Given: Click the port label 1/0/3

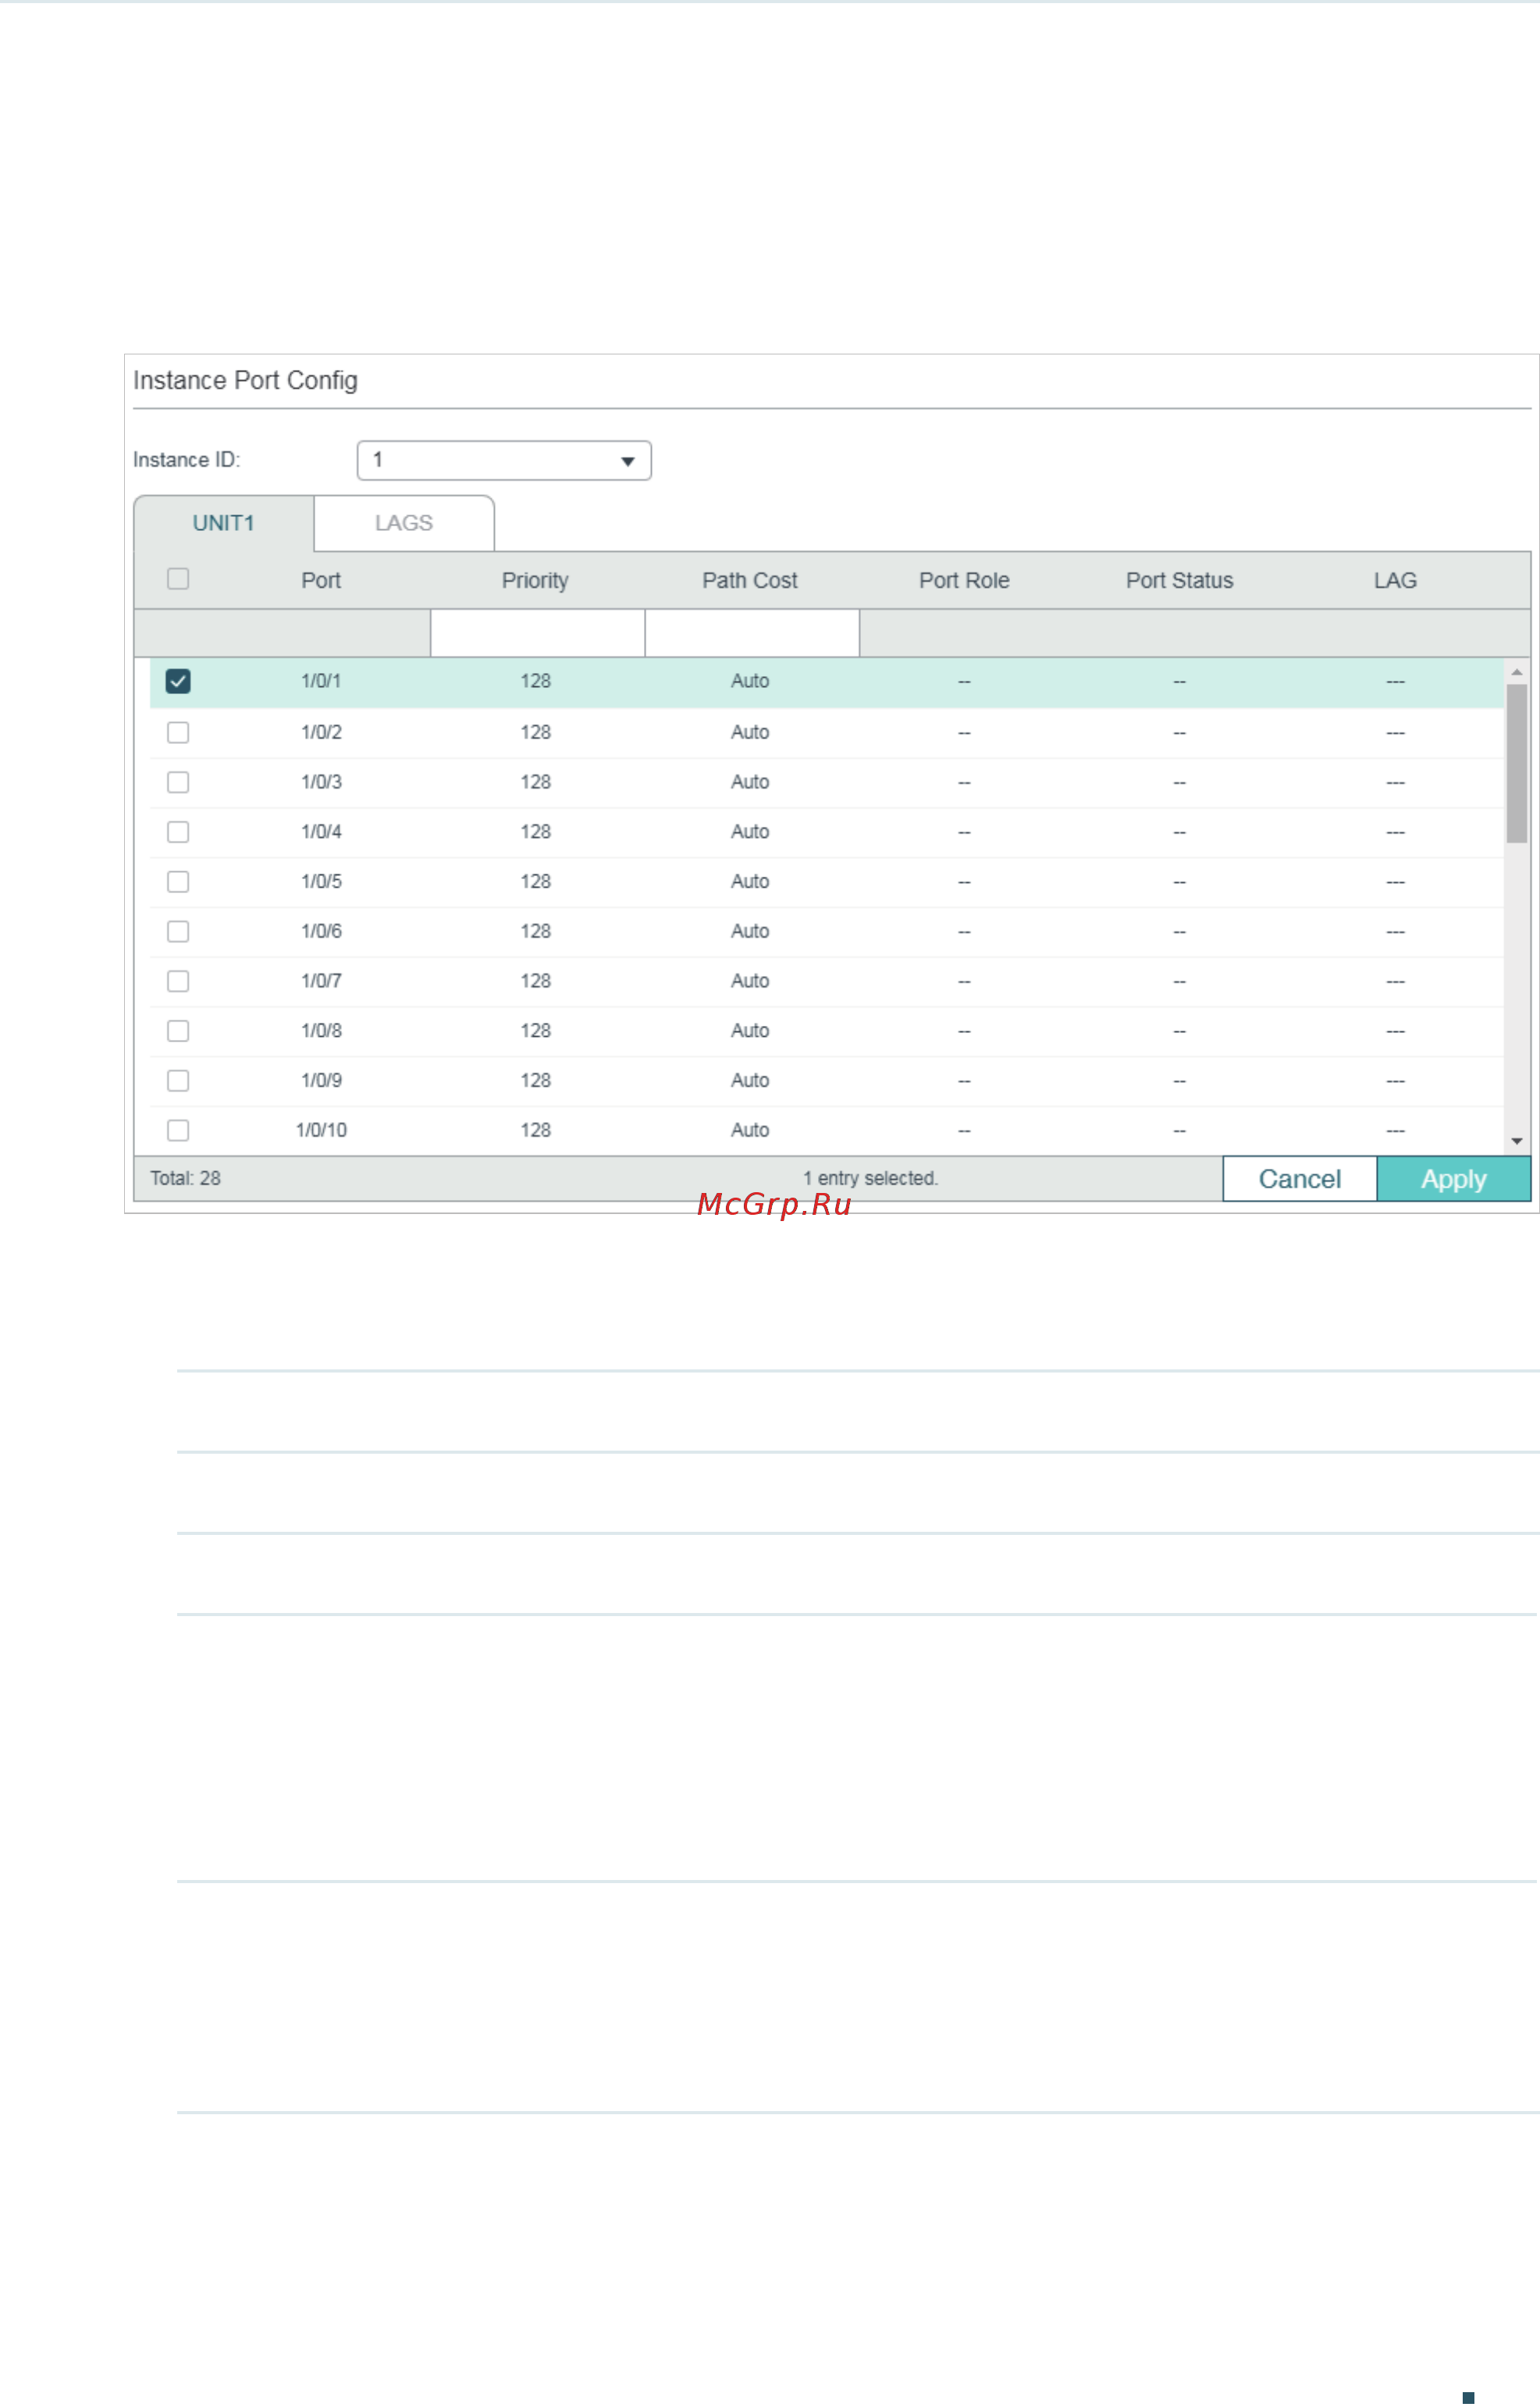Looking at the screenshot, I should 321,782.
